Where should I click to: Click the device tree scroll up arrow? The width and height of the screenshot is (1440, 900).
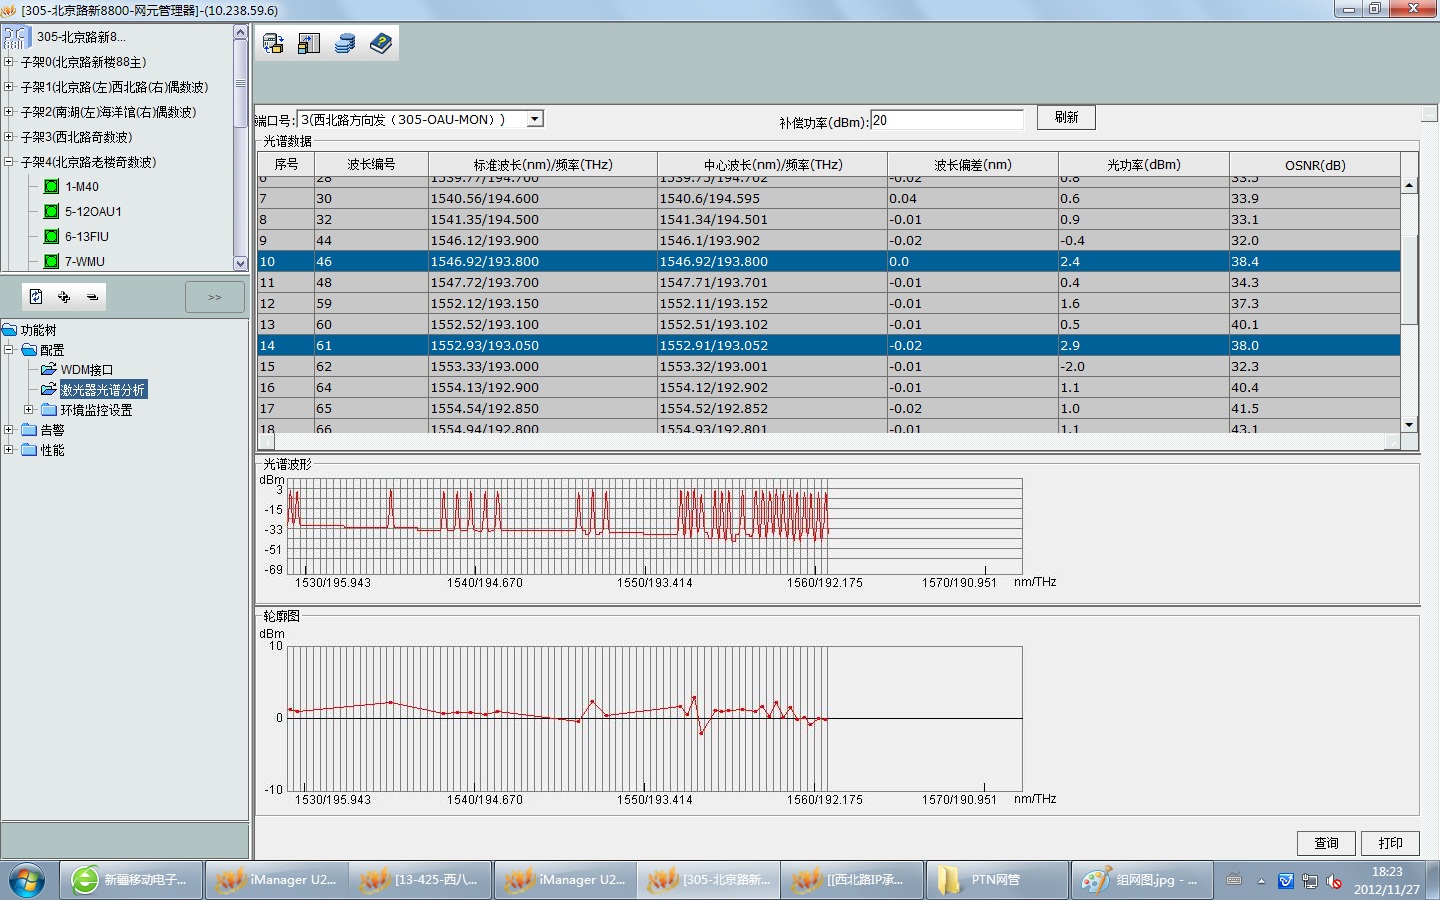[x=240, y=32]
